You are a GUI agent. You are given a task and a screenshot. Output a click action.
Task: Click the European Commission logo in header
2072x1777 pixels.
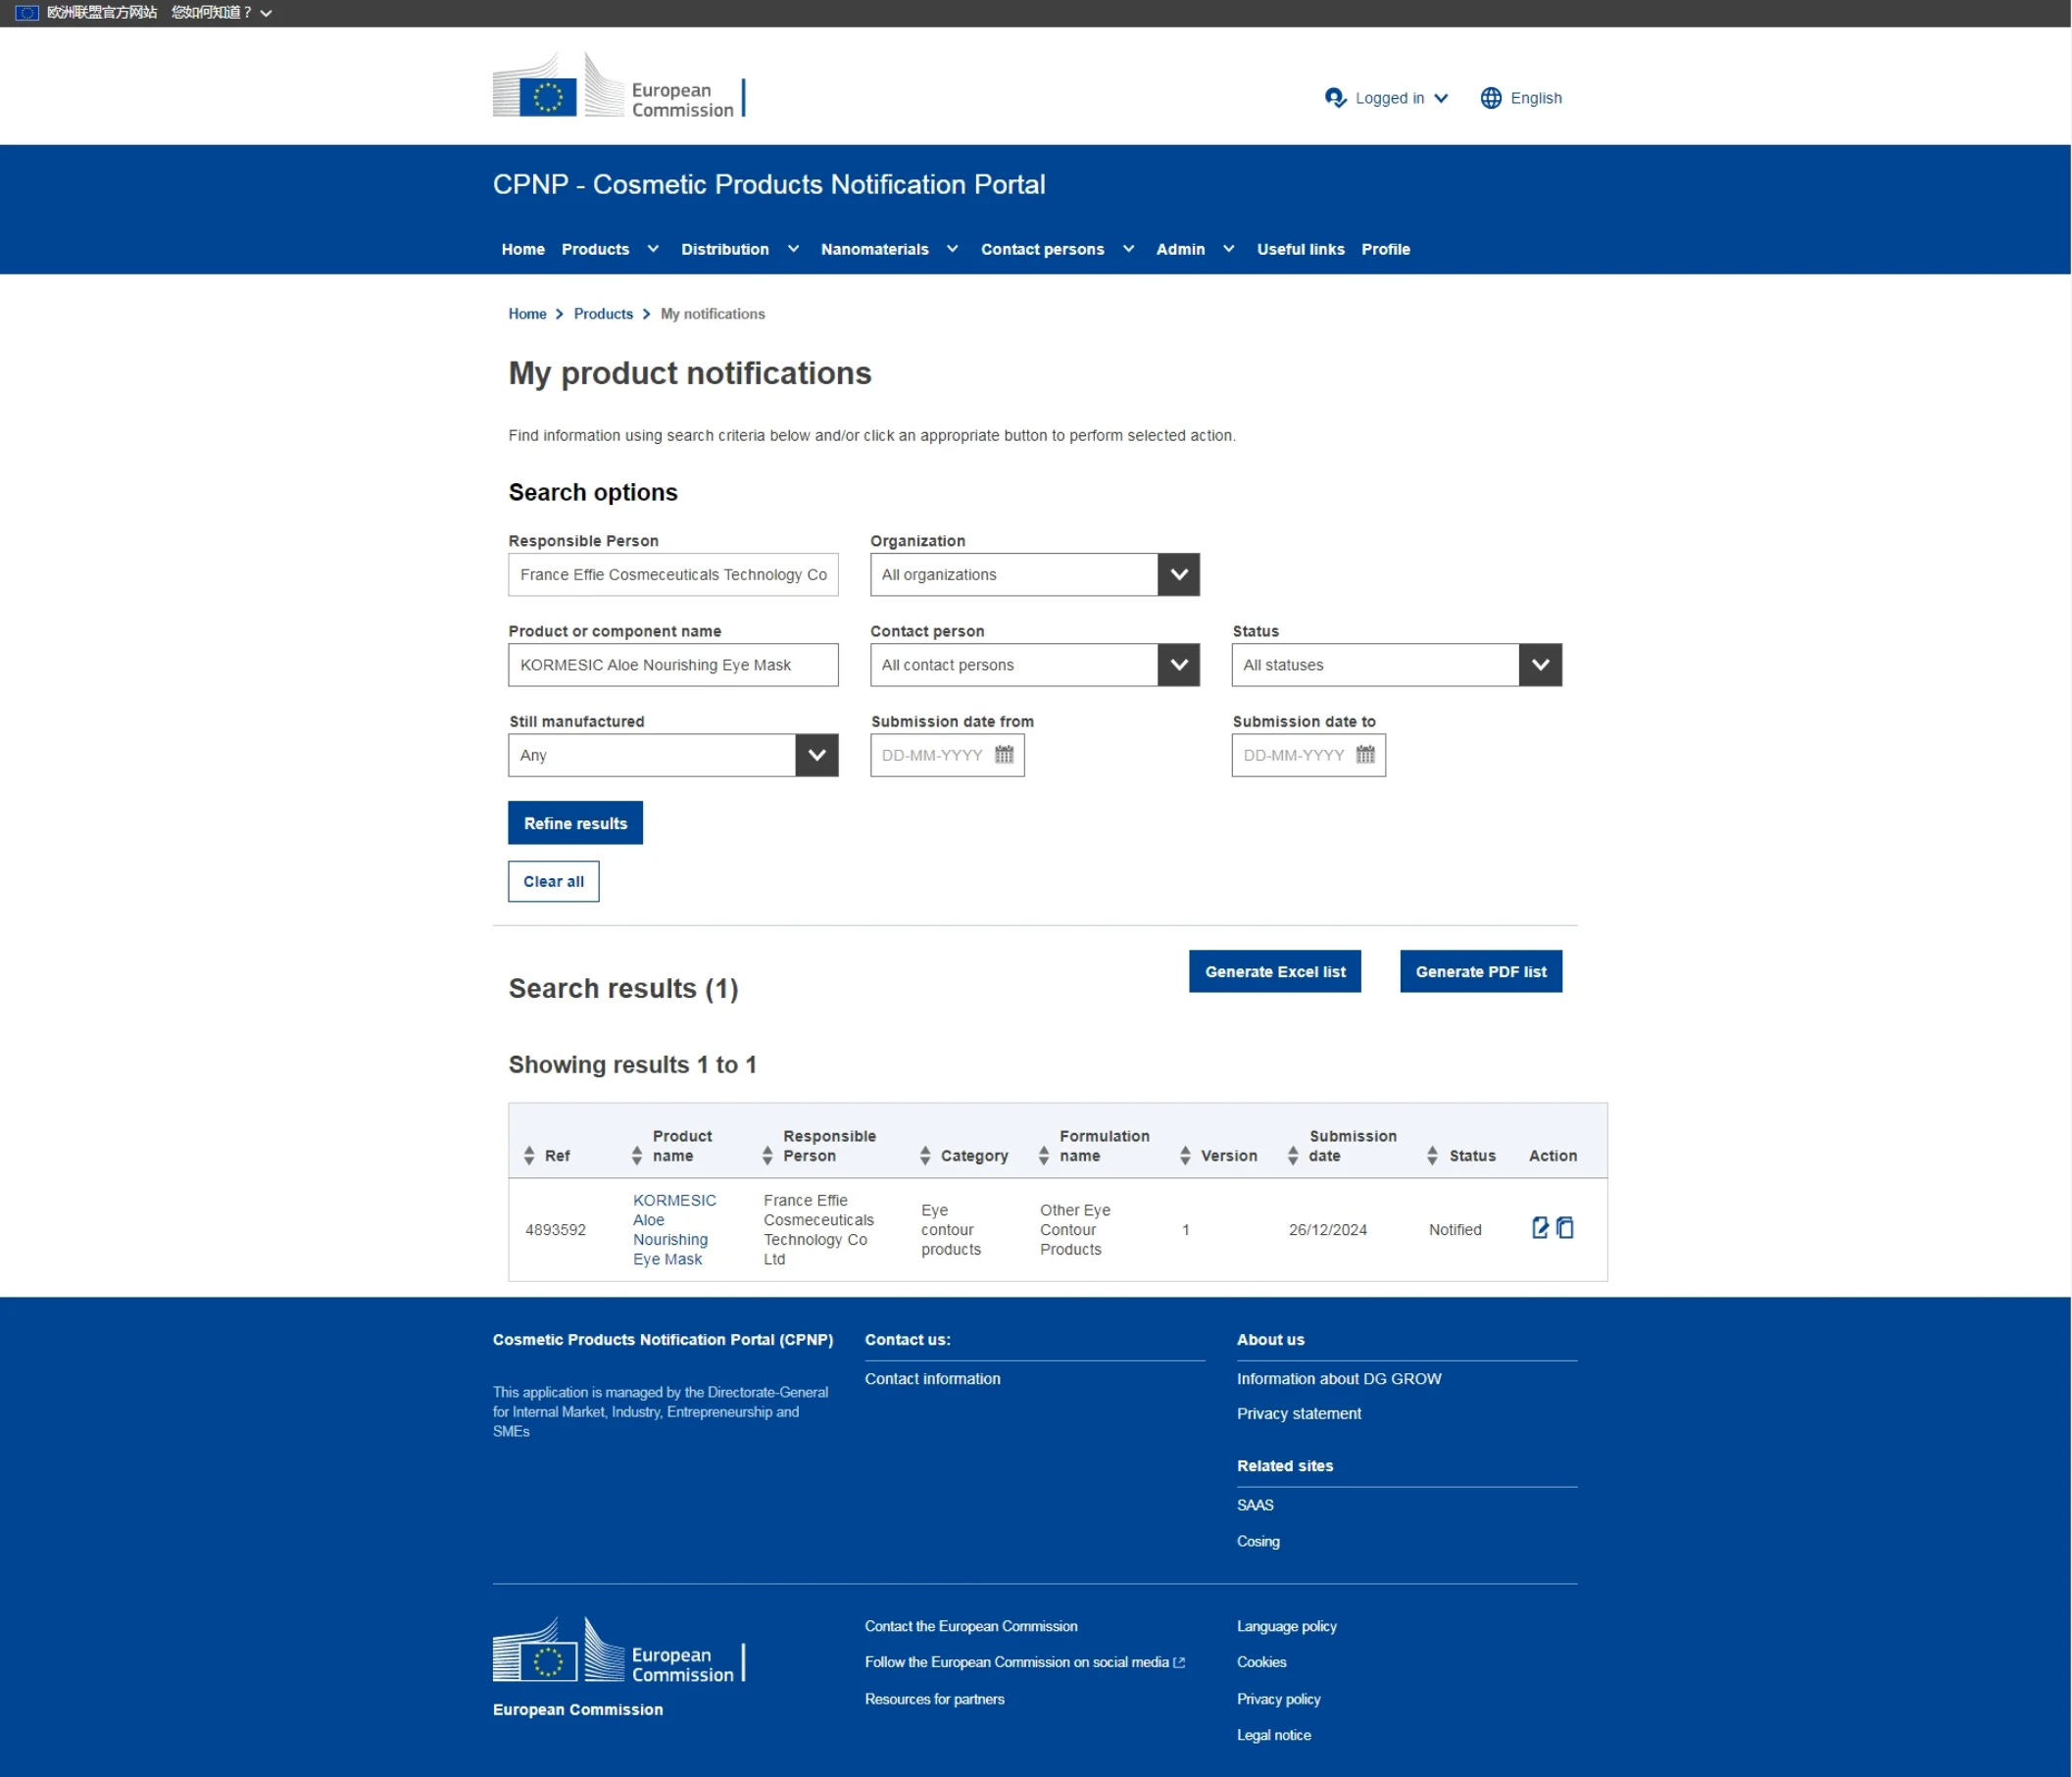(618, 86)
